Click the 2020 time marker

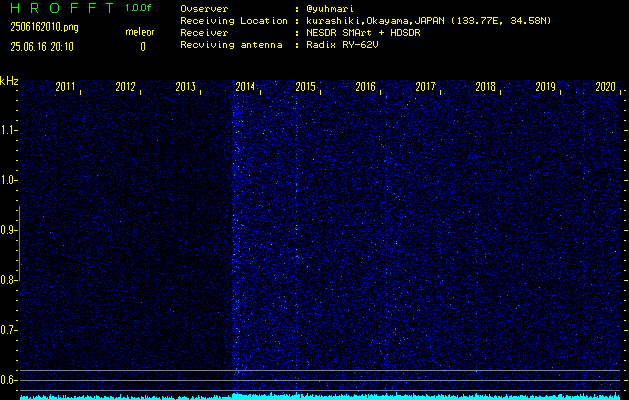[605, 87]
